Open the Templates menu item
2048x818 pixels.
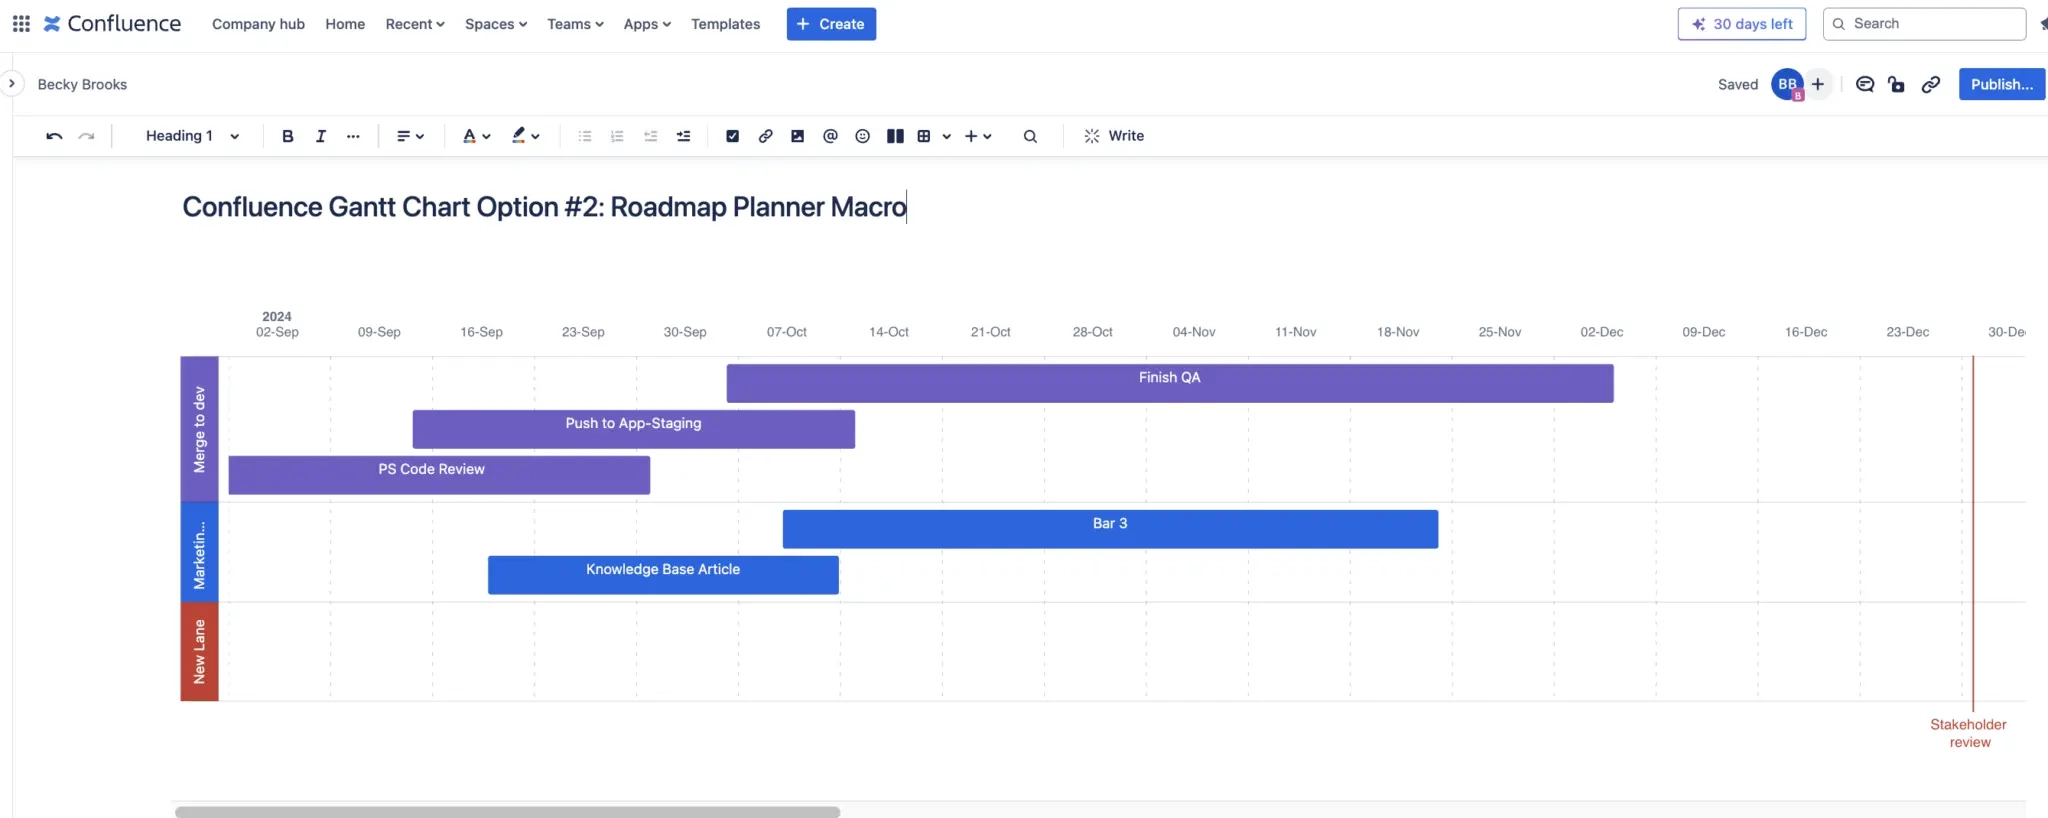(x=725, y=24)
